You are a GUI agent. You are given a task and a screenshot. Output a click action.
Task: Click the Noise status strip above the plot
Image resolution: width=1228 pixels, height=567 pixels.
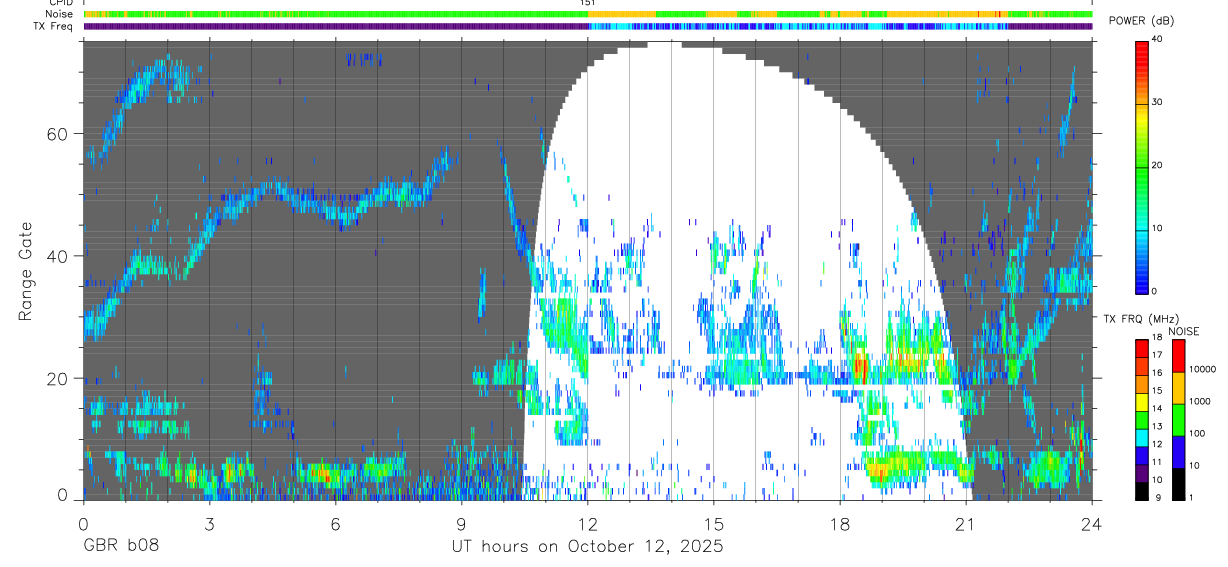pos(588,14)
